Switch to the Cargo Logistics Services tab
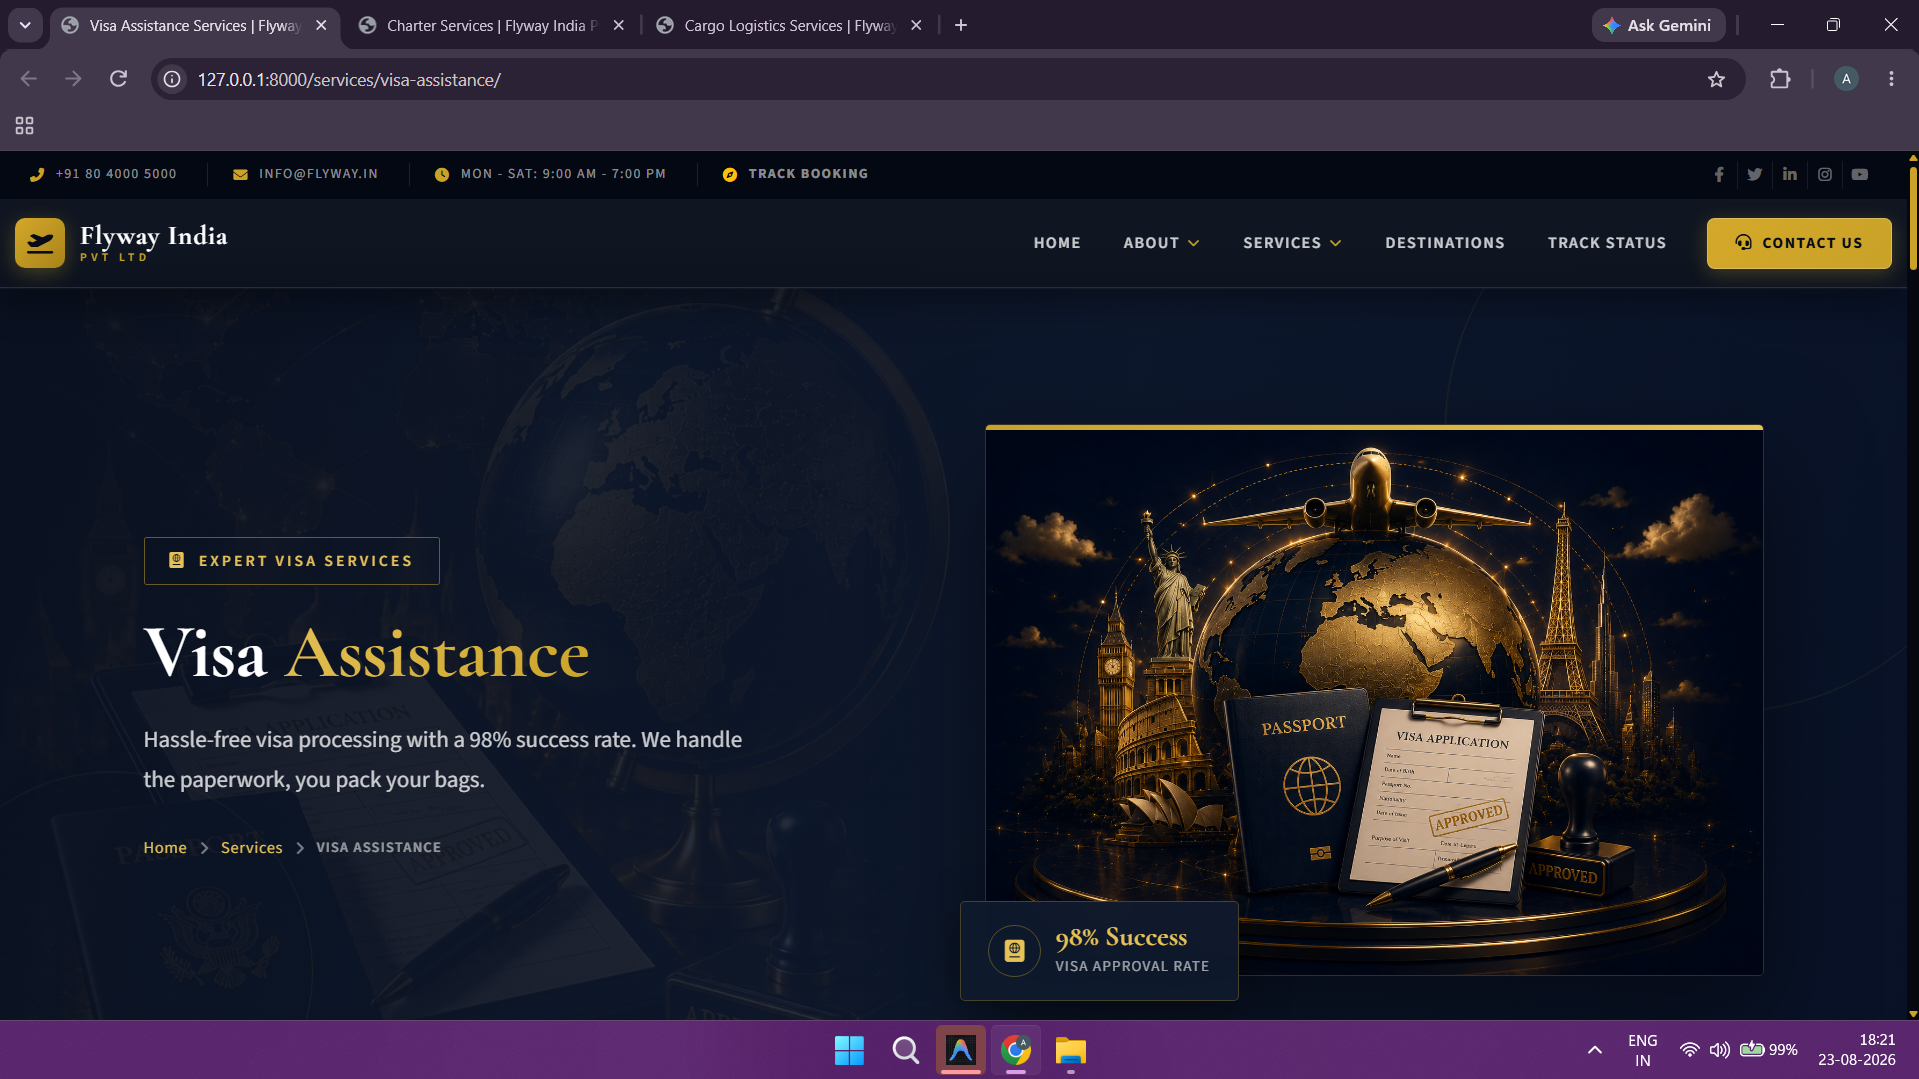1919x1079 pixels. coord(788,25)
